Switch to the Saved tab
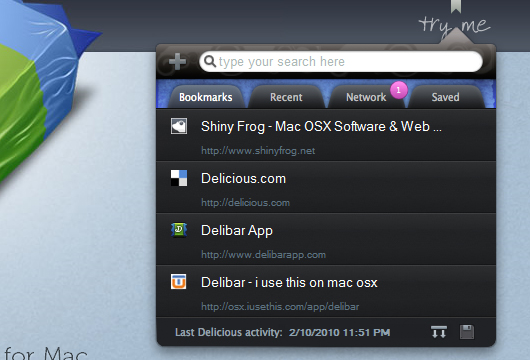The image size is (530, 360). click(445, 97)
